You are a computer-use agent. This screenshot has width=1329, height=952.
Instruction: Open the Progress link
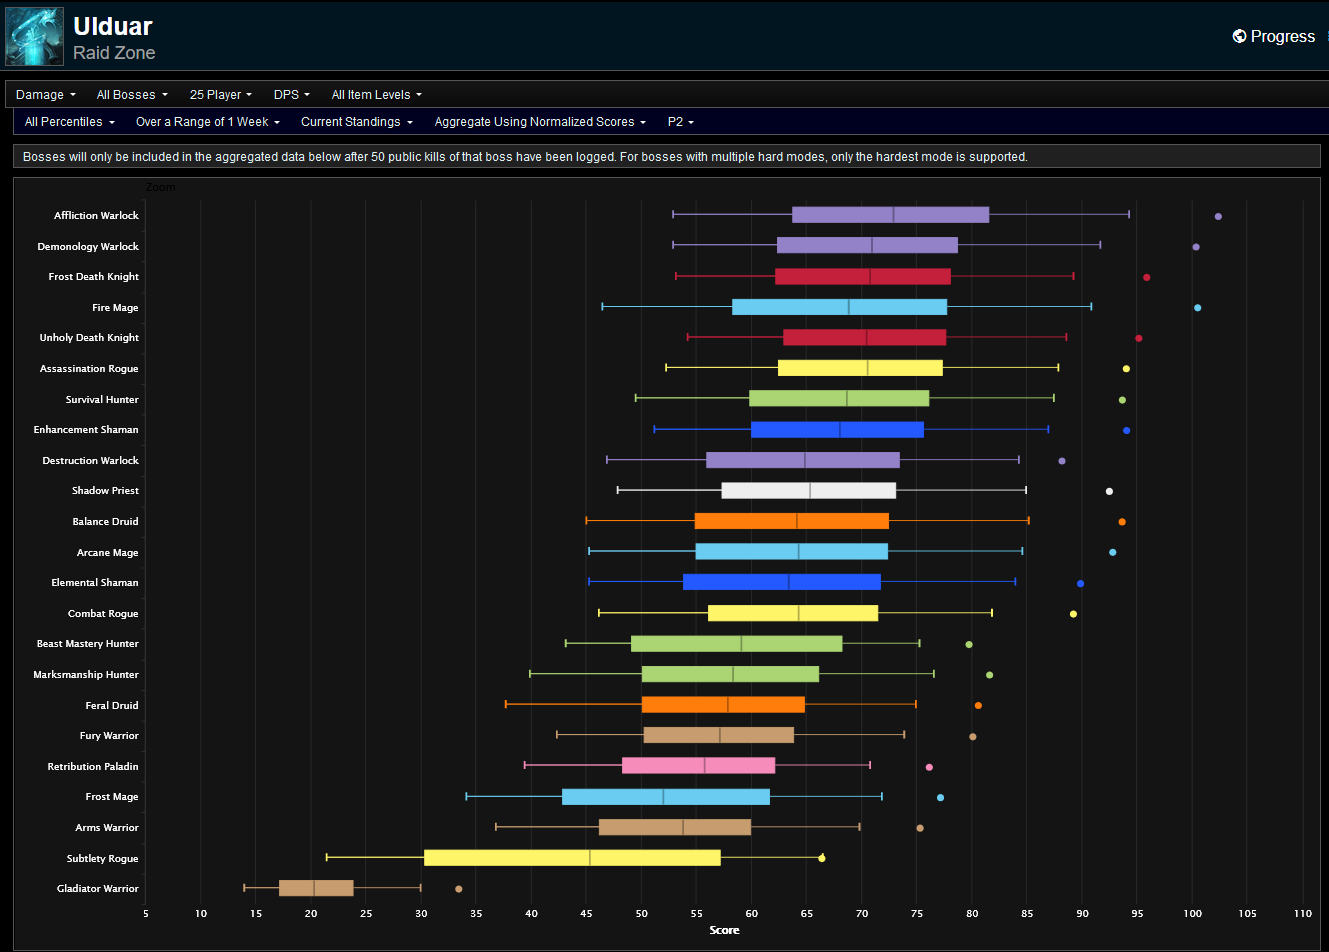(x=1282, y=36)
